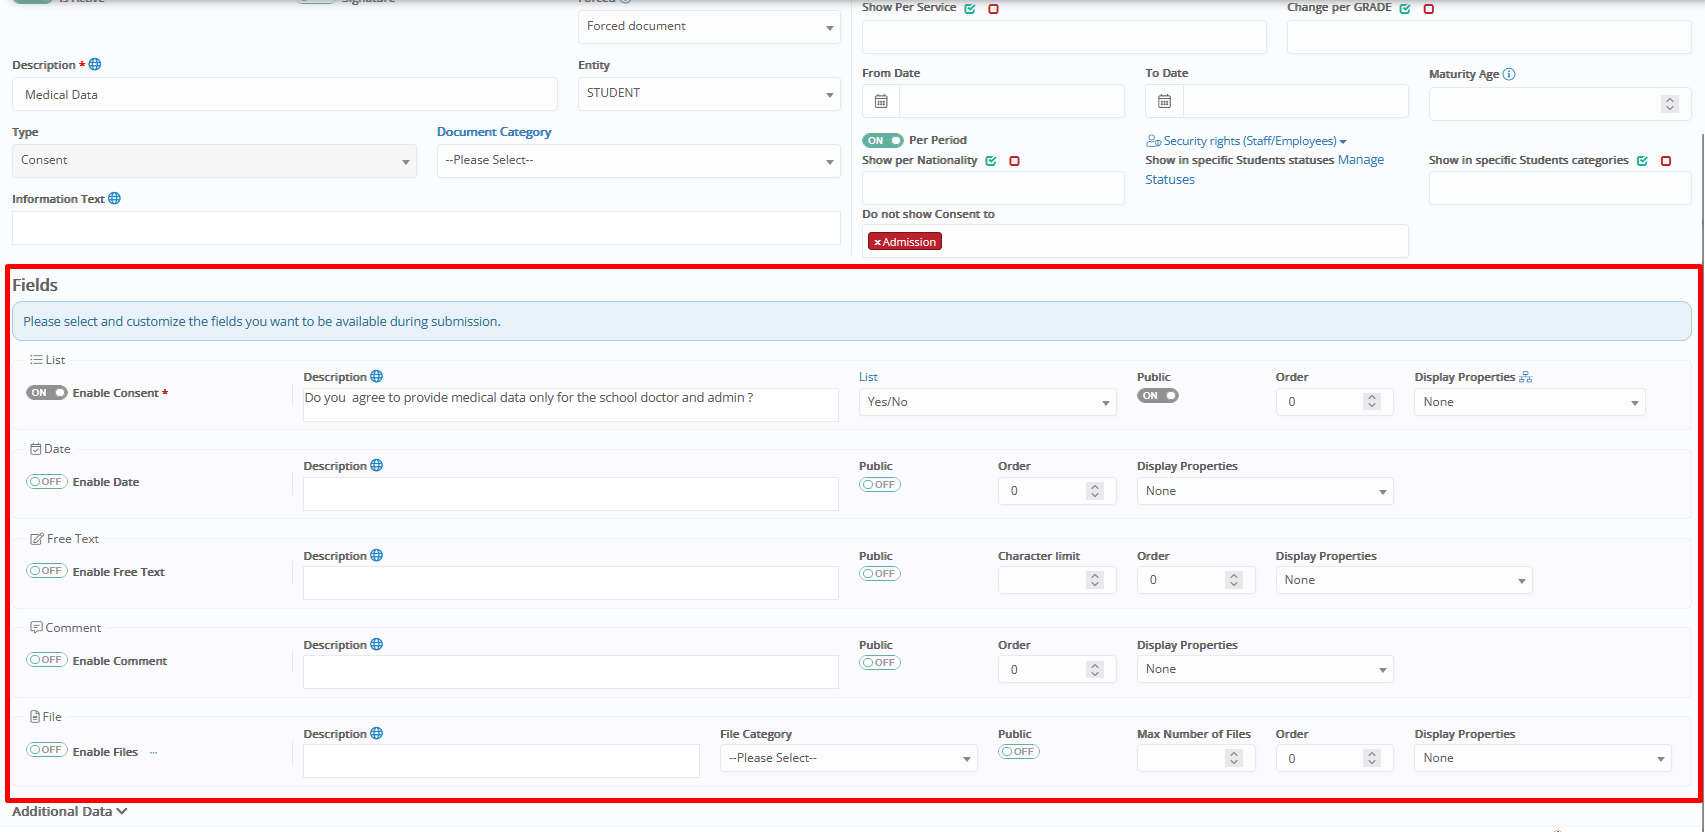Open the List dropdown set to Yes/No
This screenshot has width=1705, height=832.
click(986, 402)
